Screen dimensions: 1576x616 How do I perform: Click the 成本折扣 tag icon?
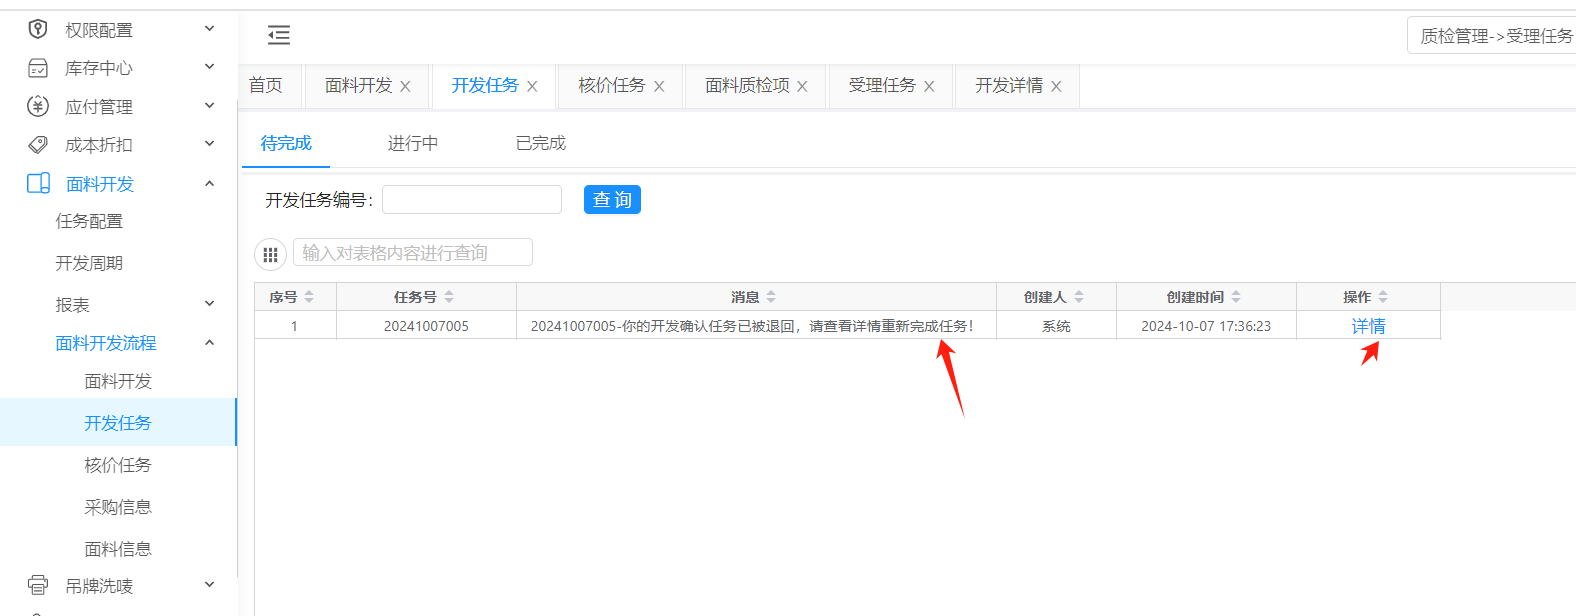pyautogui.click(x=38, y=145)
